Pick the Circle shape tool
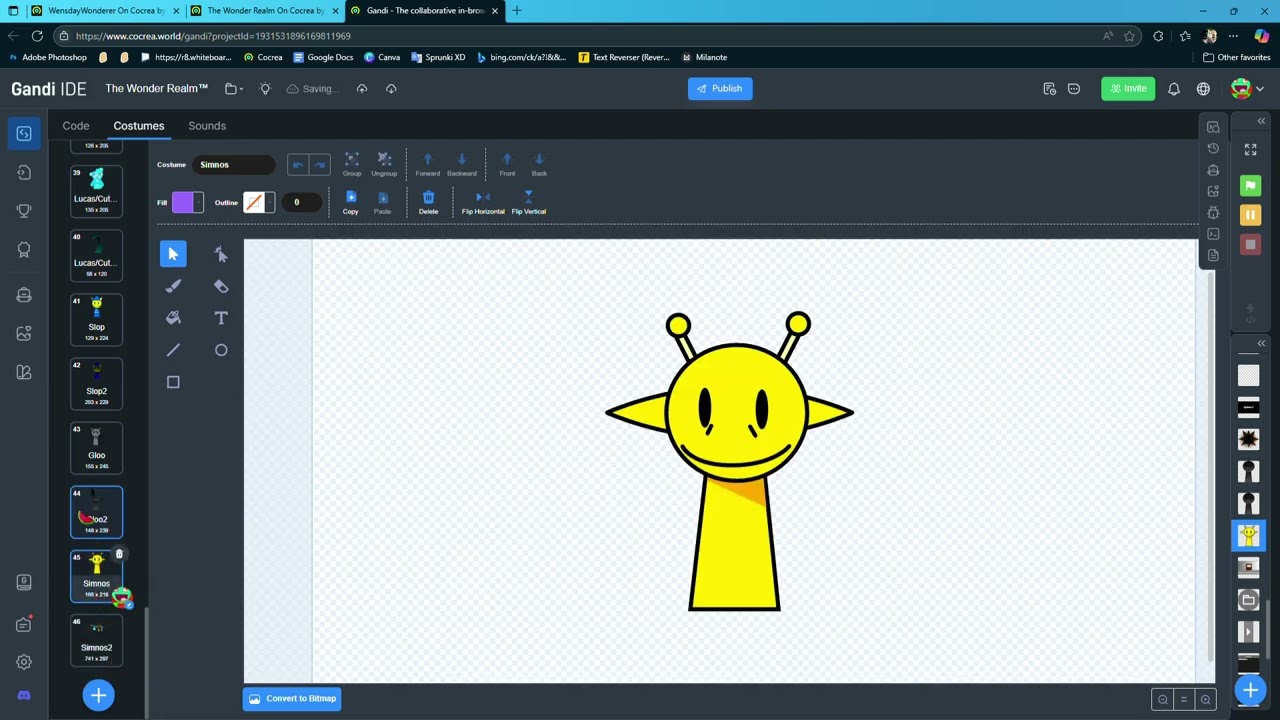This screenshot has height=720, width=1280. pyautogui.click(x=221, y=350)
